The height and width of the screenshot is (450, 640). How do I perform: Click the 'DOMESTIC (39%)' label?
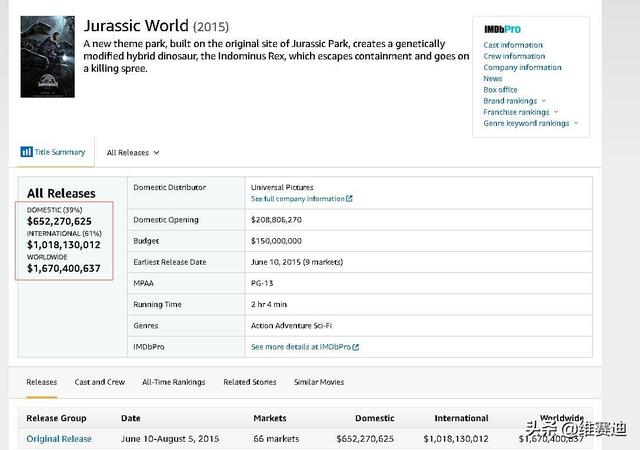pyautogui.click(x=54, y=210)
